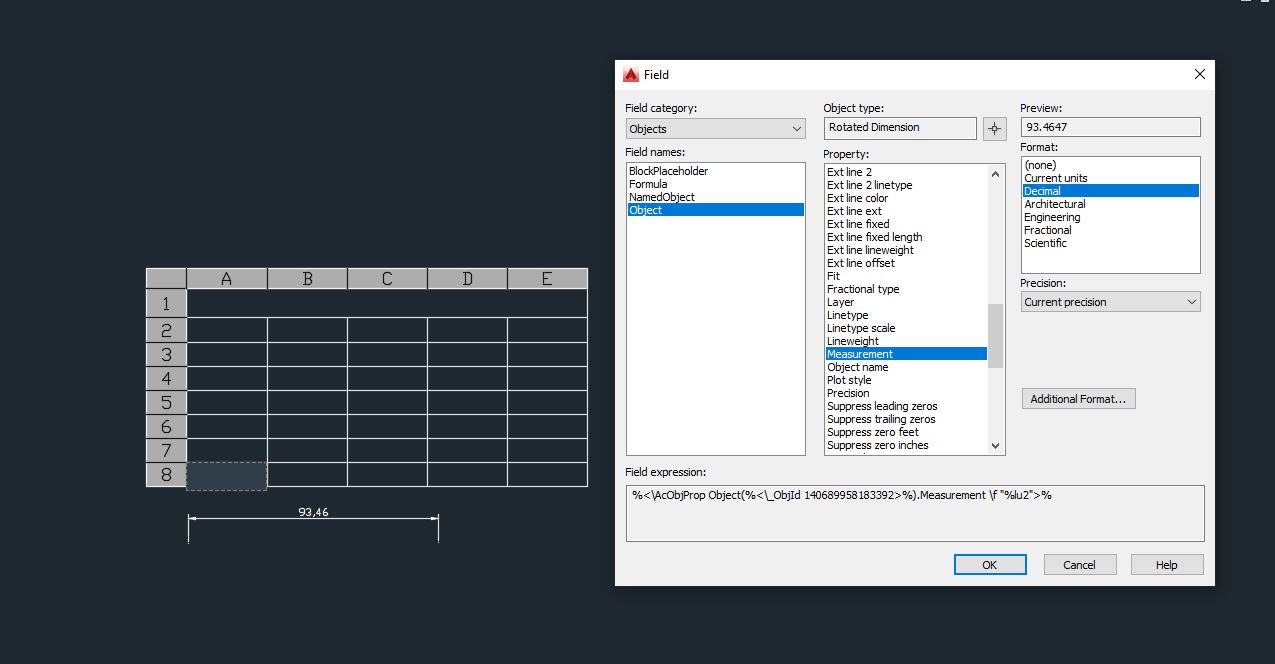Open Help from the Field dialog
Screen dimensions: 1275x664
(x=1166, y=564)
